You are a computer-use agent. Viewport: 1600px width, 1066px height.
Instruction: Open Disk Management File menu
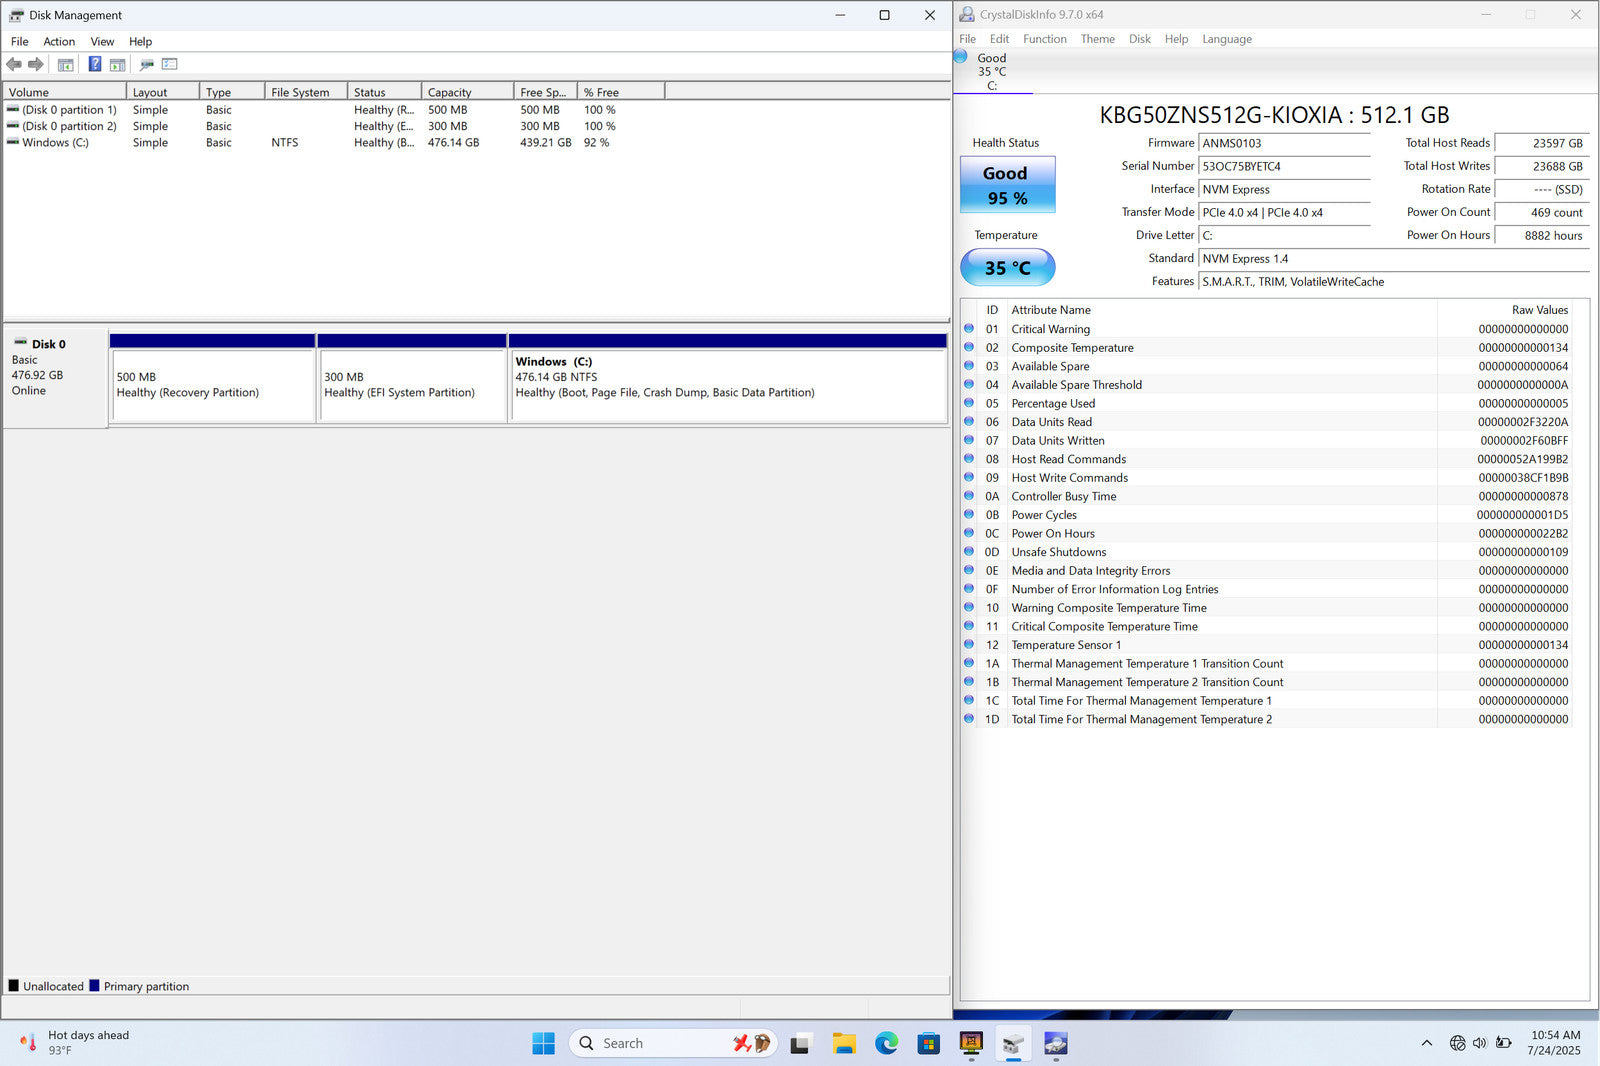coord(20,41)
